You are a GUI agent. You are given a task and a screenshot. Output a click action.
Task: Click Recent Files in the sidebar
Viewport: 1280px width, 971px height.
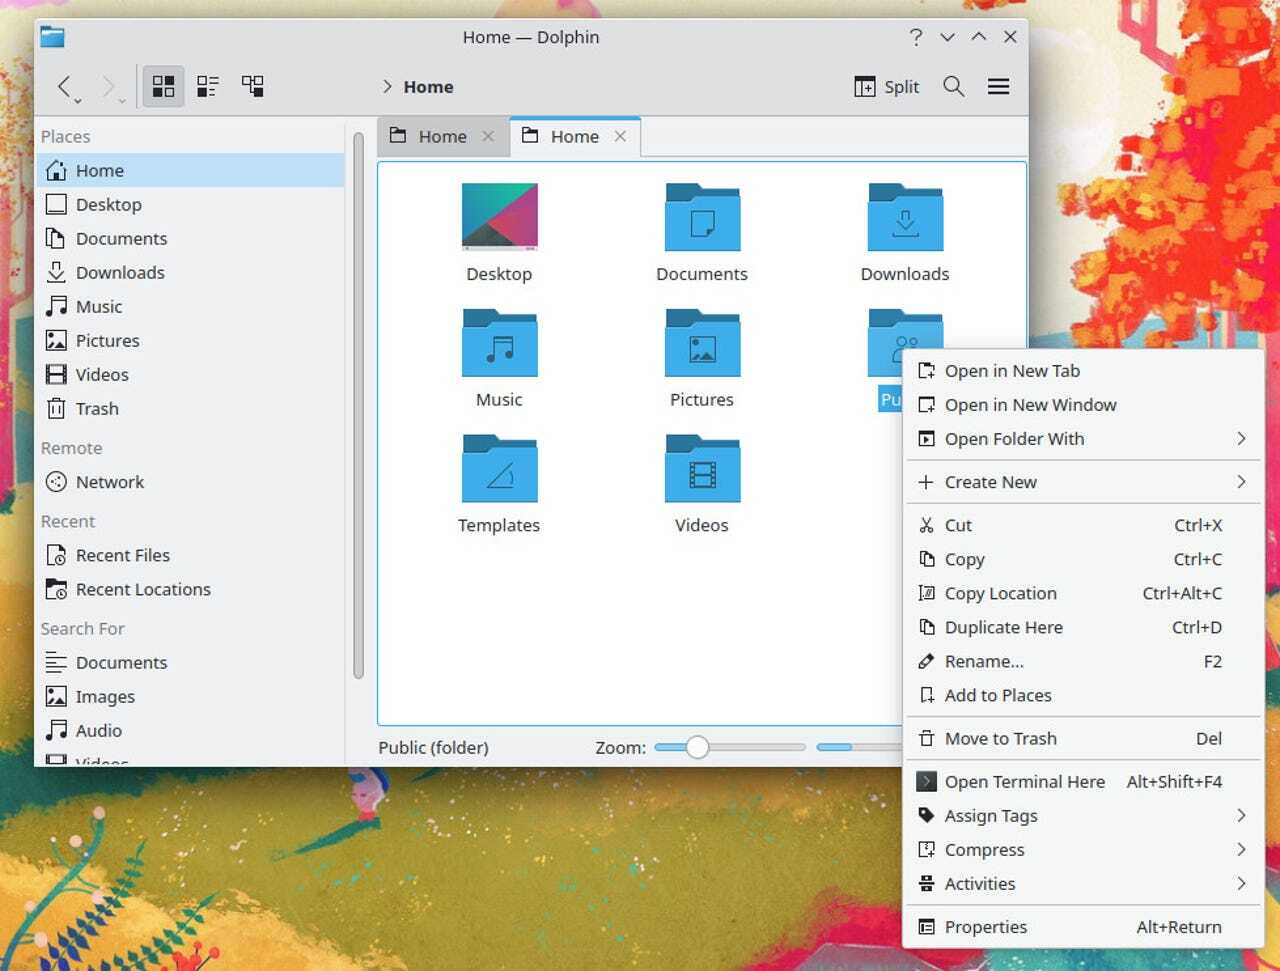(122, 556)
